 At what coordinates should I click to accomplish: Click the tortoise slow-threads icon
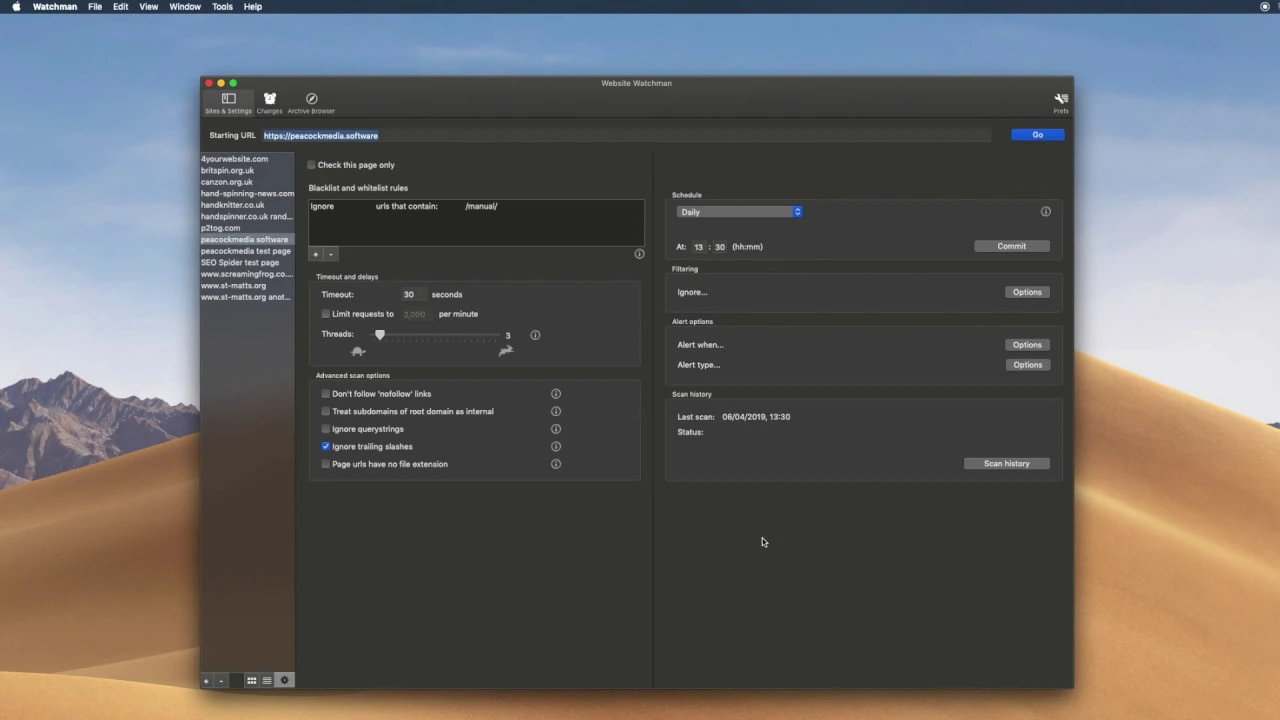358,351
